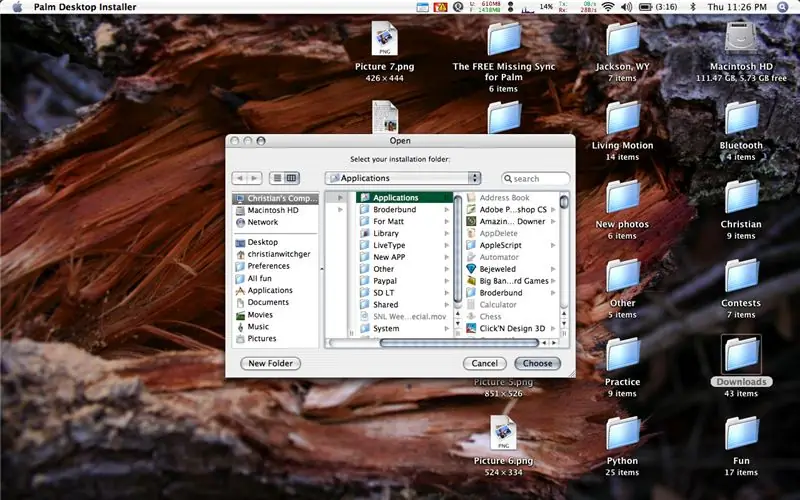Click the volume icon in the menu bar
Screen dimensions: 800x500
[x=626, y=7]
